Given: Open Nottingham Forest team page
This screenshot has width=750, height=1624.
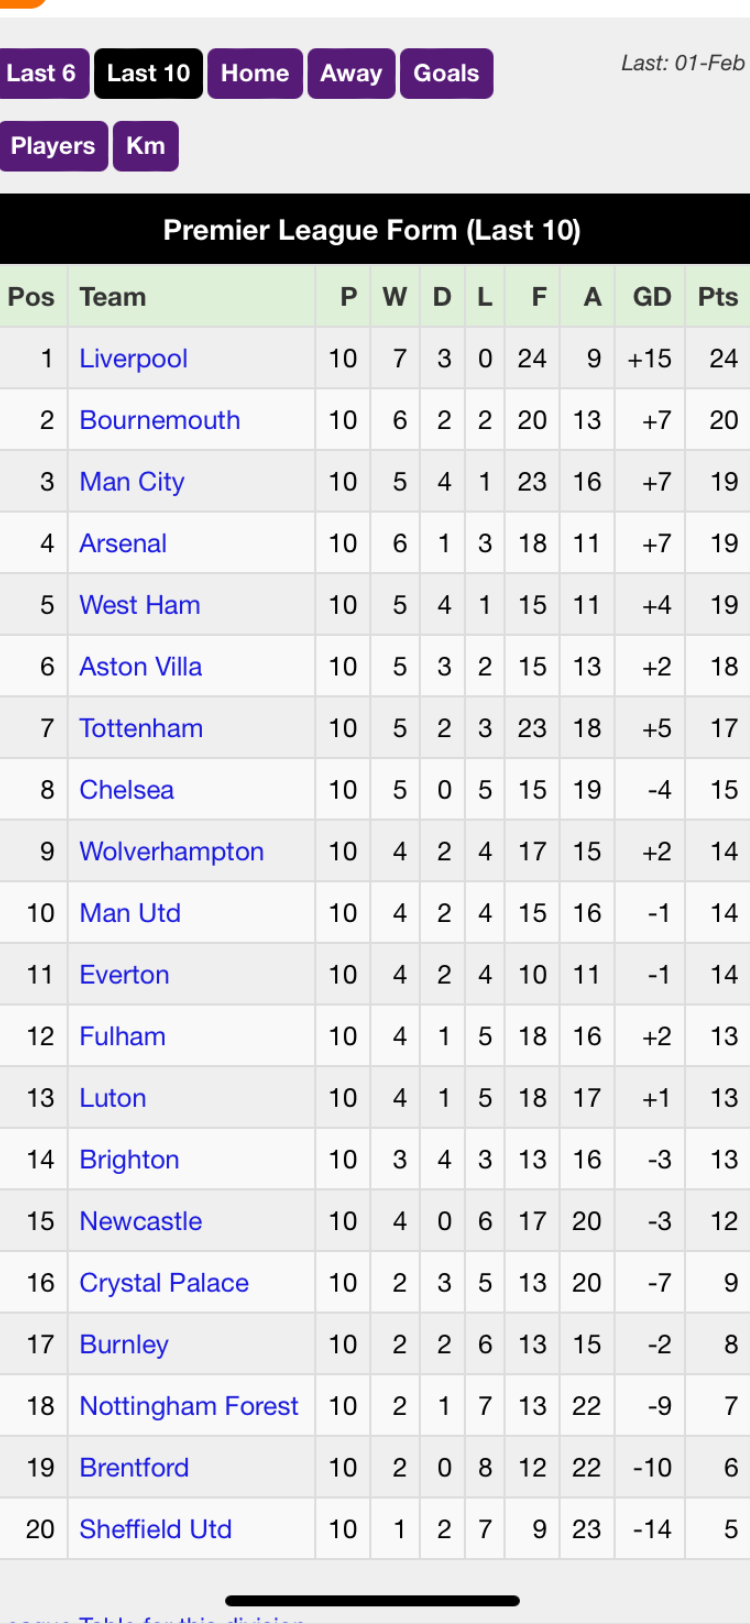Looking at the screenshot, I should (189, 1406).
